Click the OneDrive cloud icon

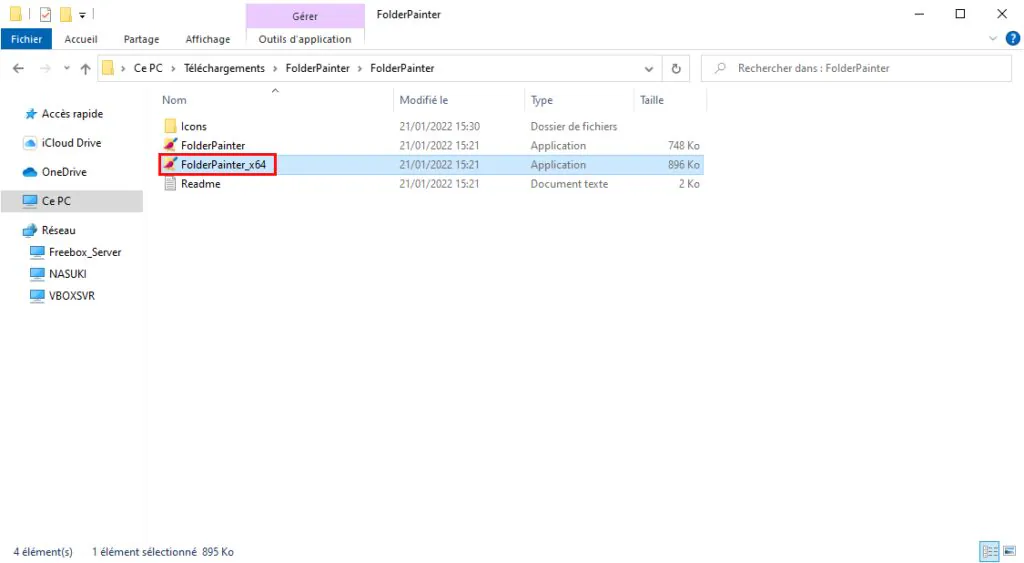coord(30,172)
